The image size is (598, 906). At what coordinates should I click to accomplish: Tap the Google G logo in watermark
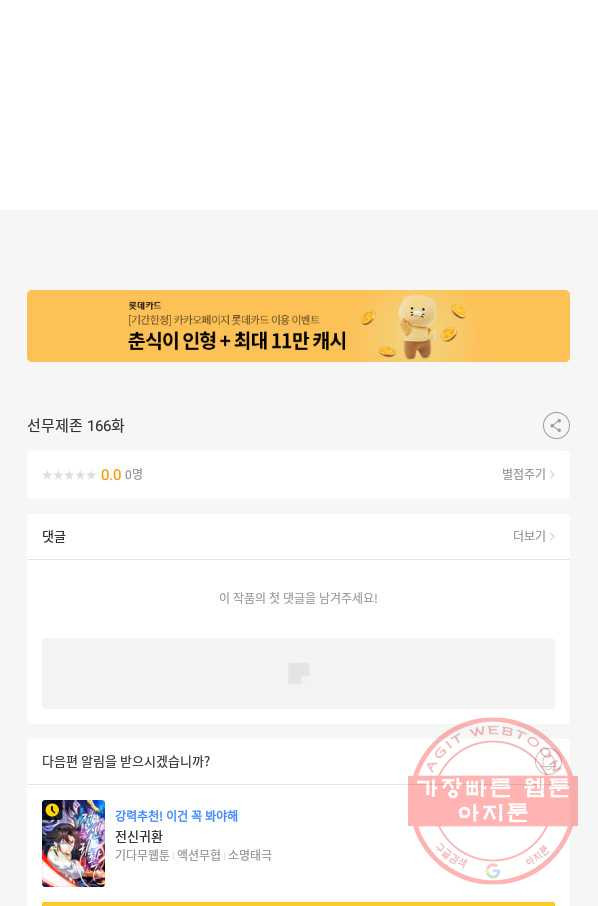pos(493,870)
